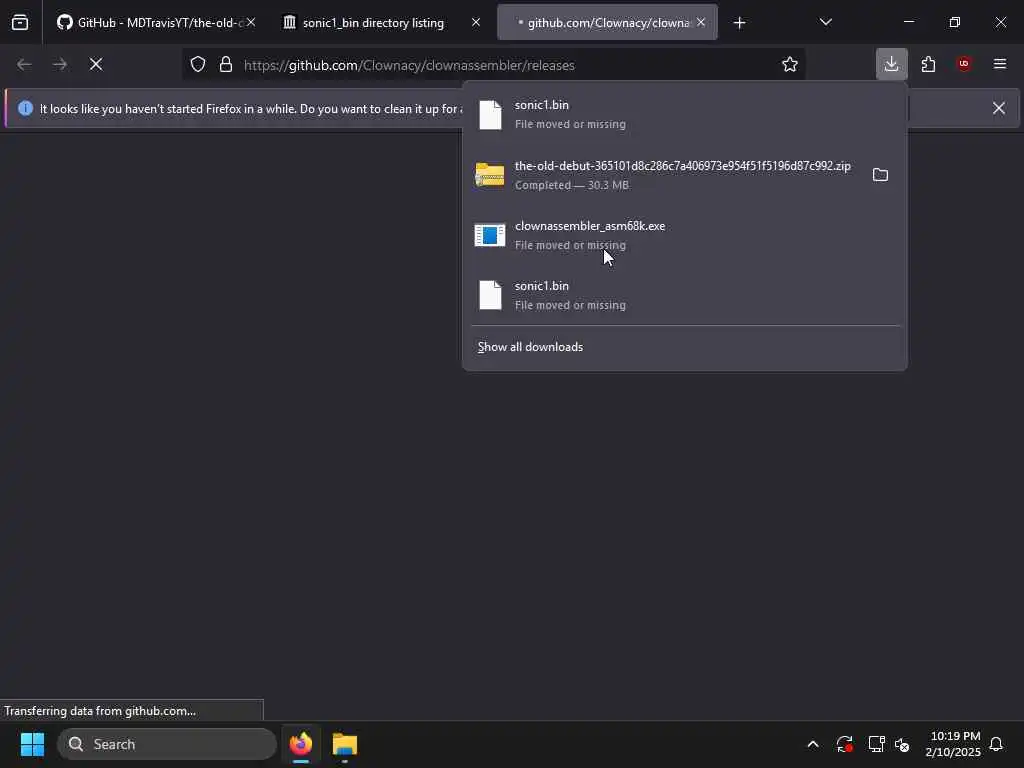
Task: Open File Explorer from the taskbar
Action: pyautogui.click(x=345, y=744)
